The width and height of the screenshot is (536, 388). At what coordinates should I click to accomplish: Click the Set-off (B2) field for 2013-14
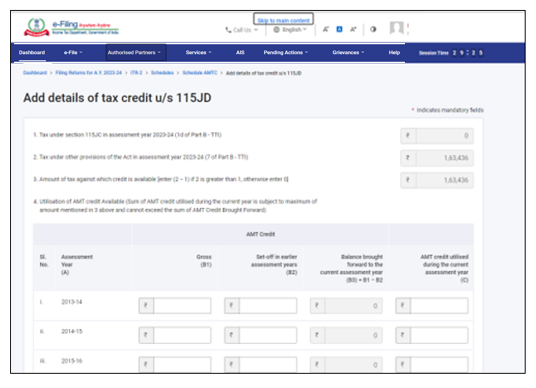(260, 306)
